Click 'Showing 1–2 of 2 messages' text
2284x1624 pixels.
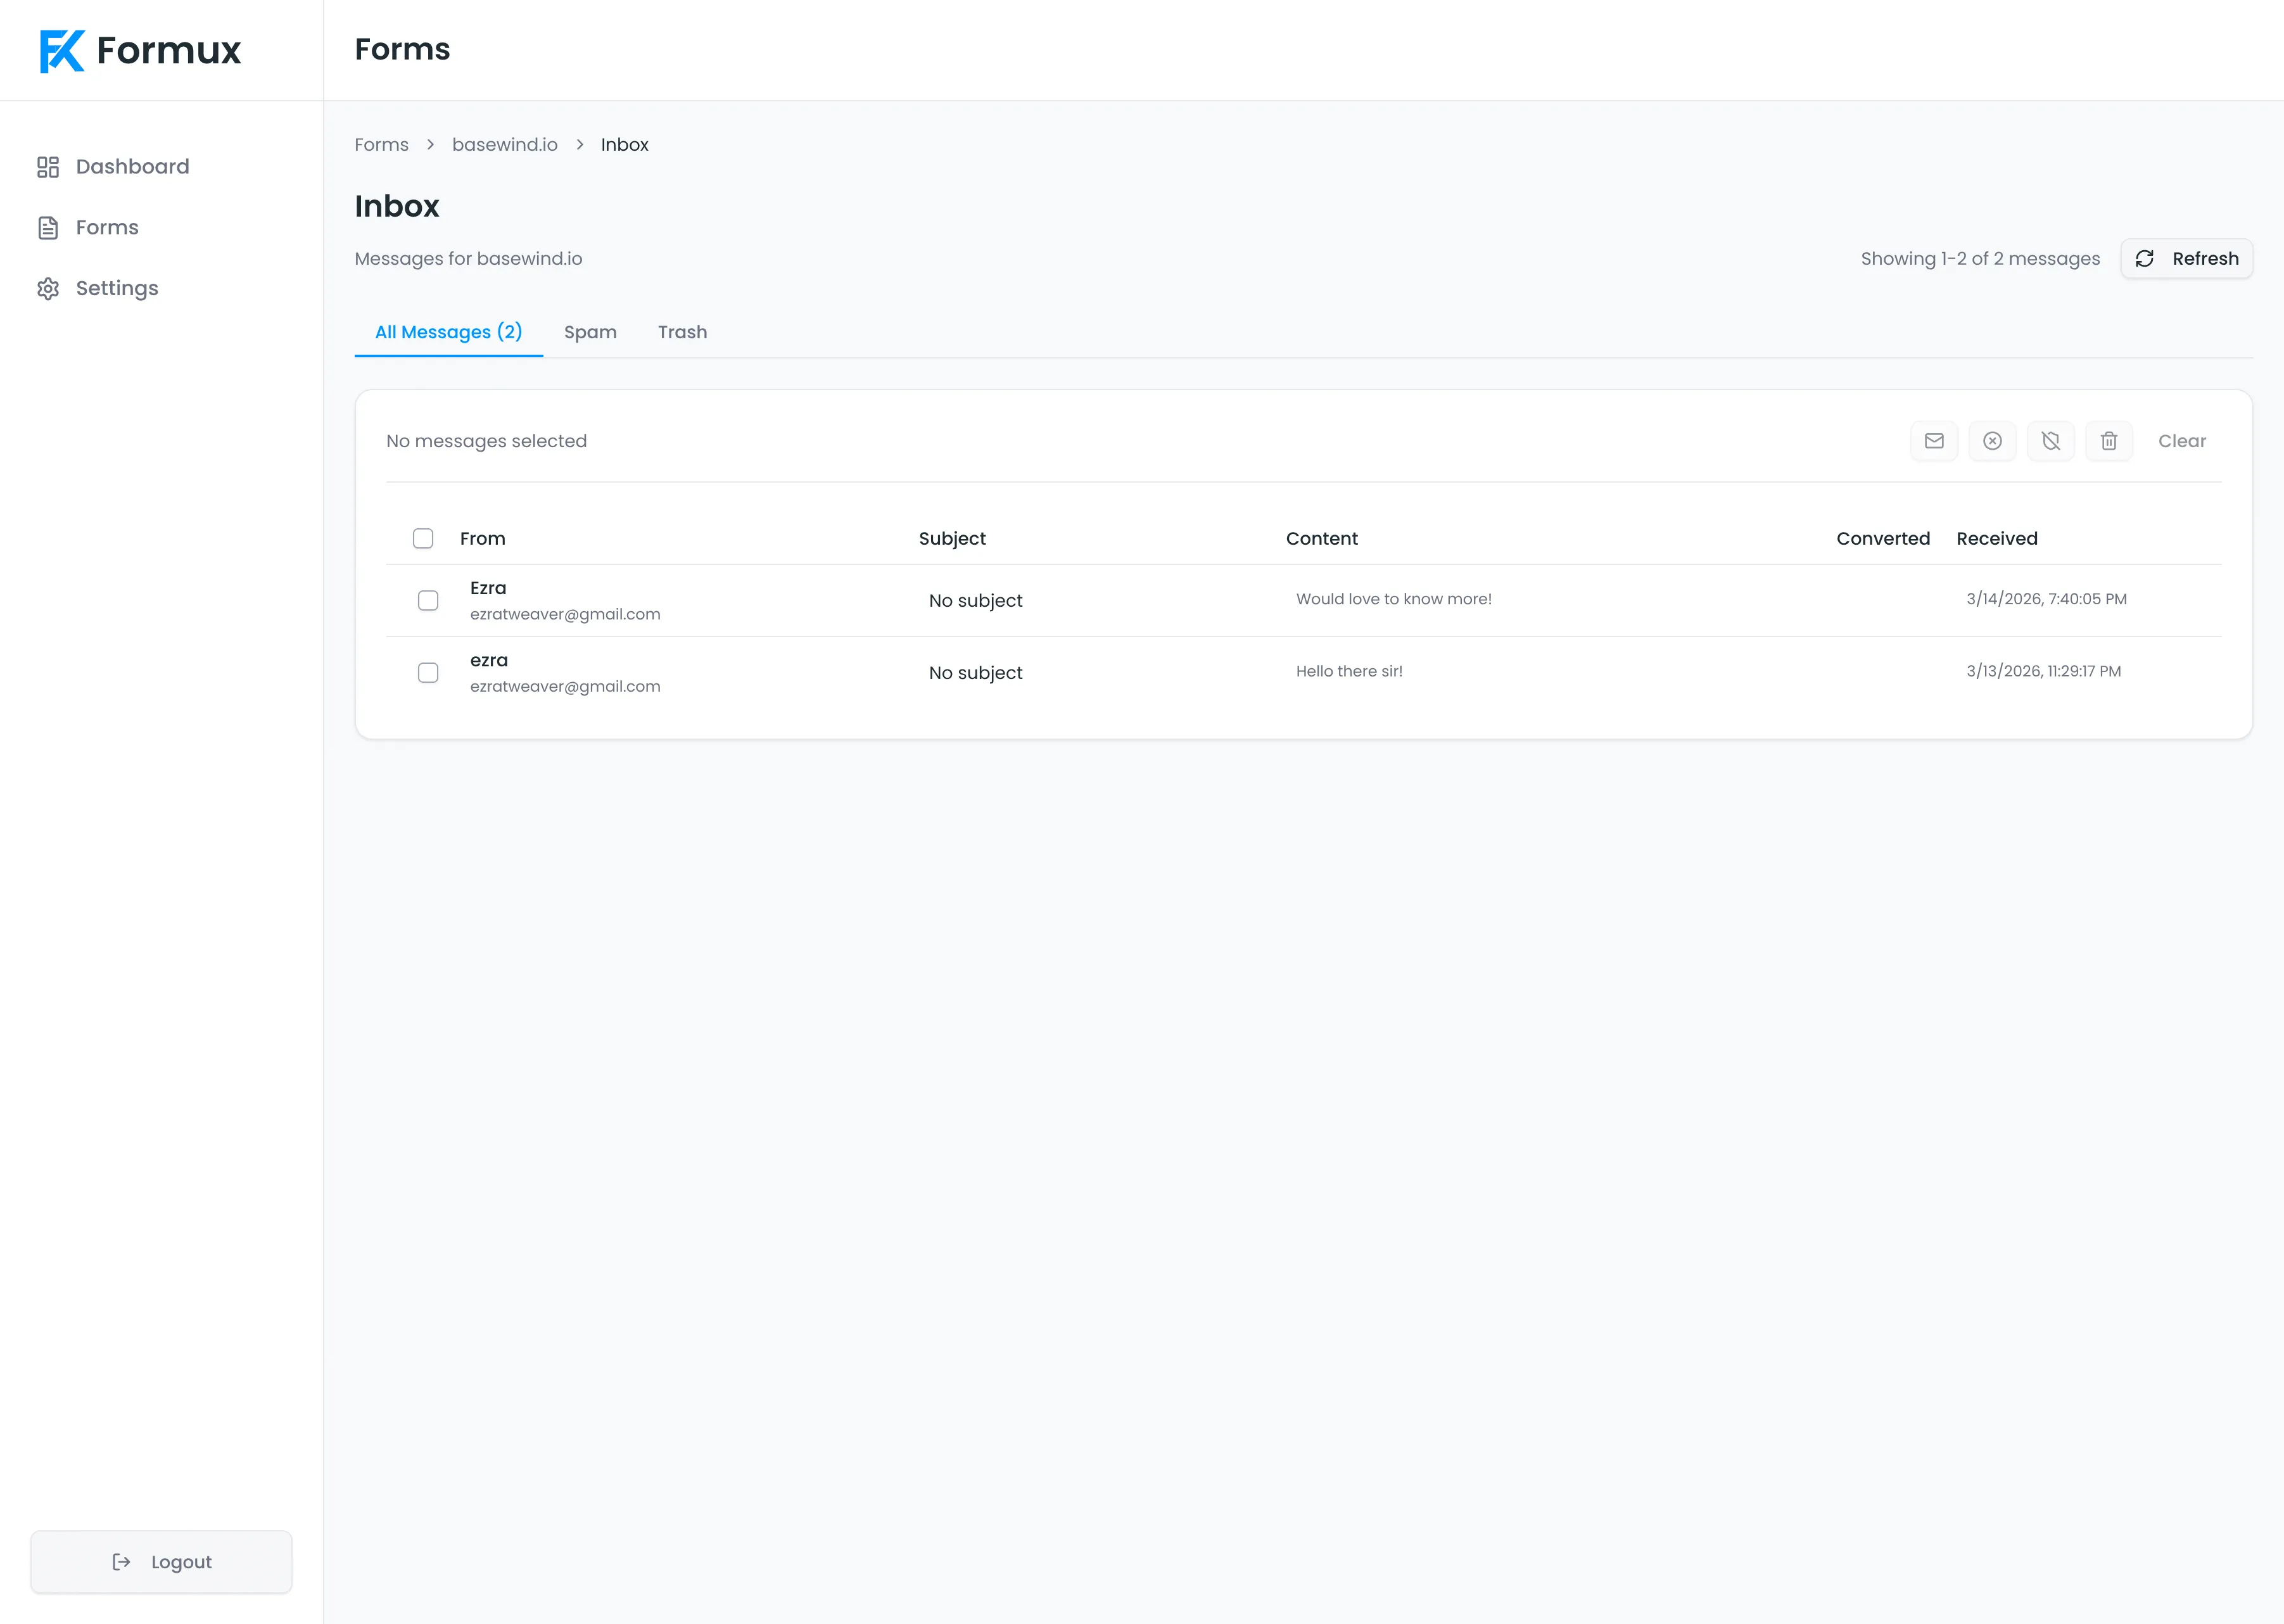click(1980, 259)
